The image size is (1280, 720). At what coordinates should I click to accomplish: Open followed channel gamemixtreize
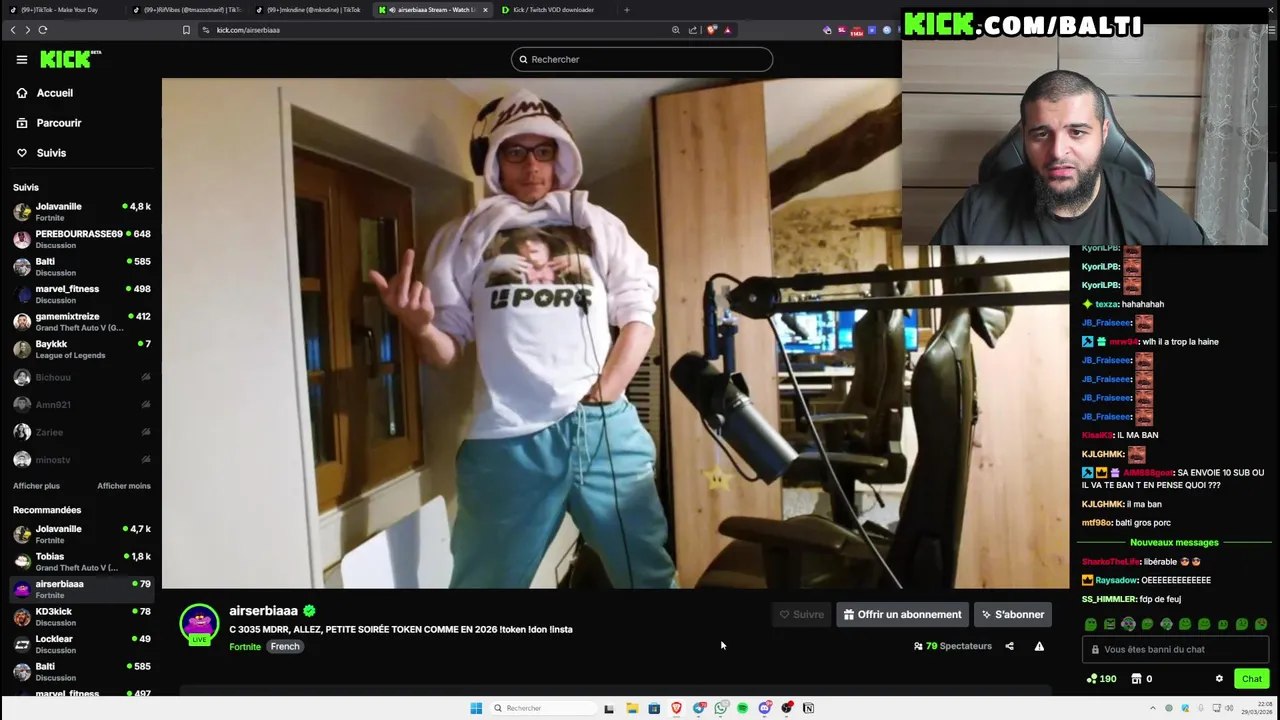pos(81,322)
